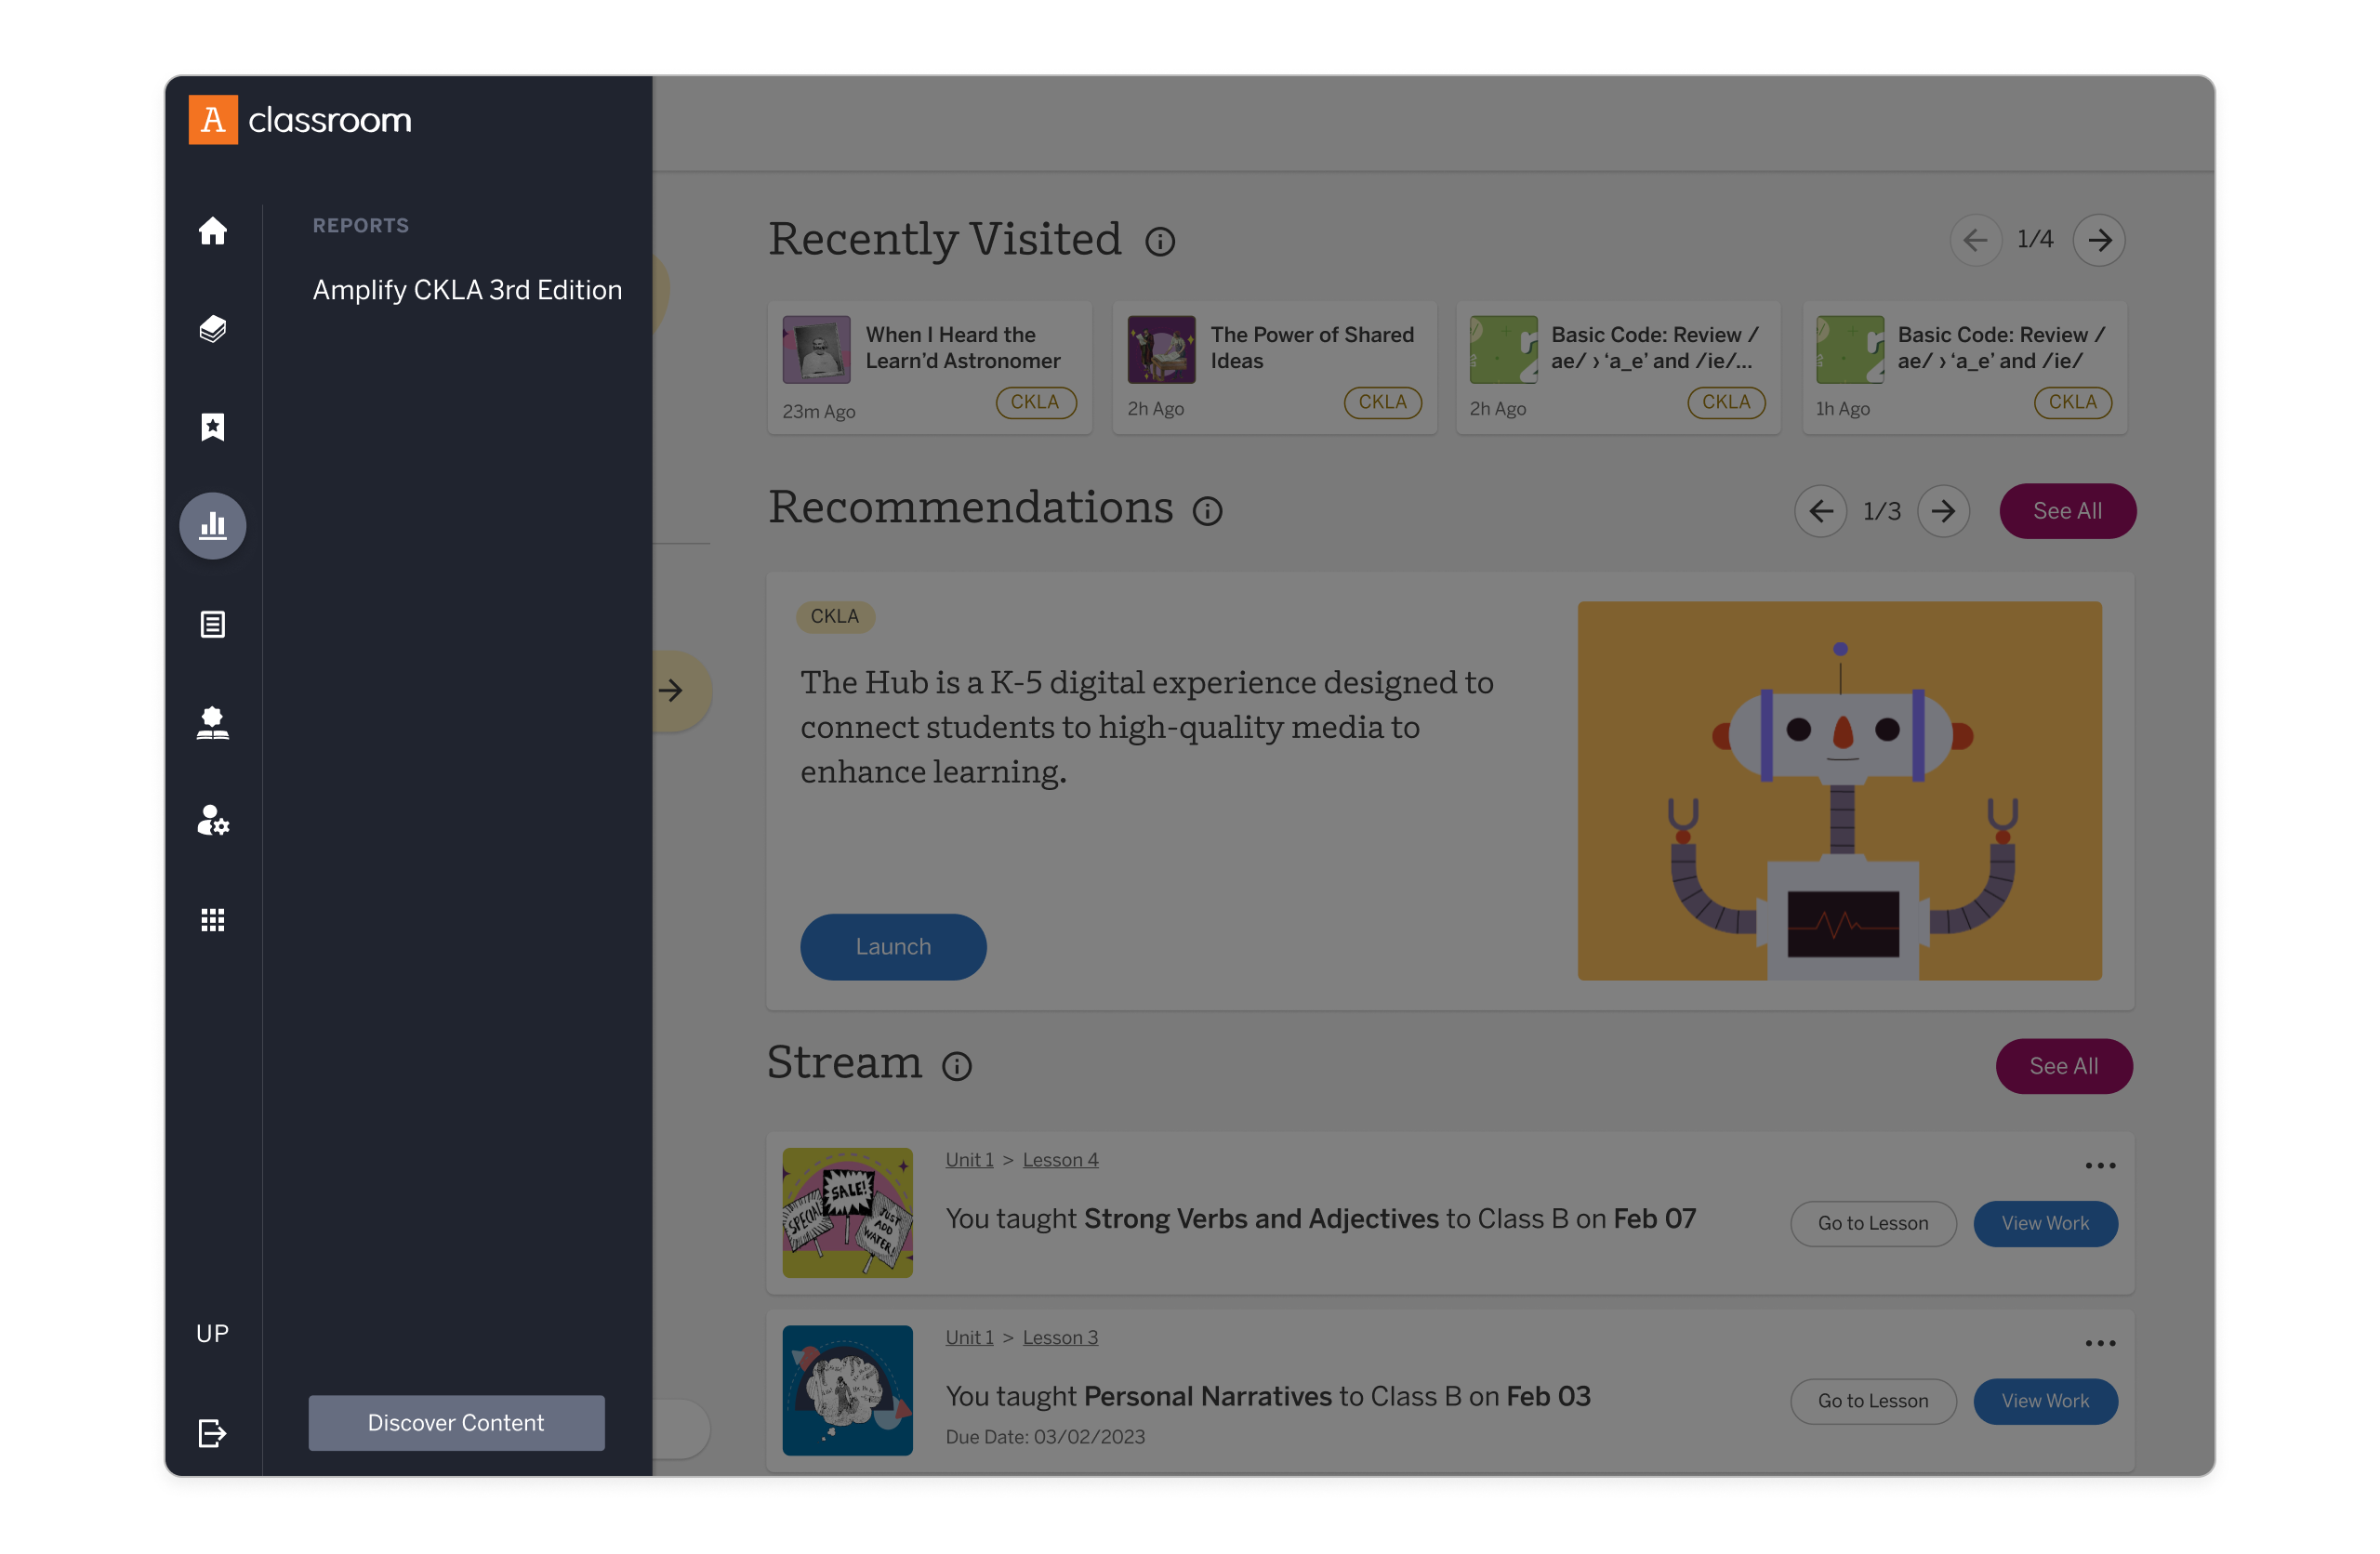2380x1554 pixels.
Task: Open the Home icon in sidebar
Action: point(212,231)
